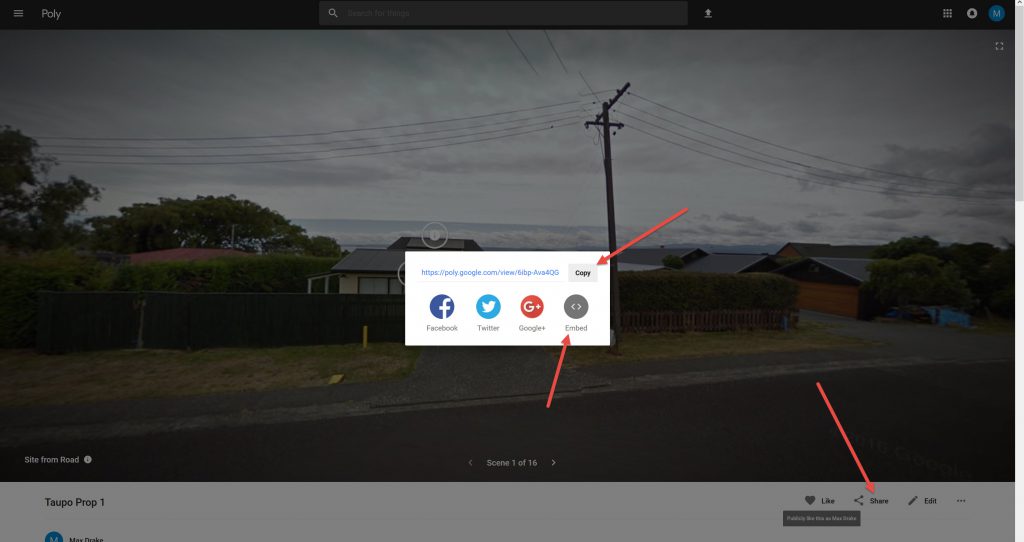Open the hamburger main menu
This screenshot has height=542, width=1024.
point(18,13)
